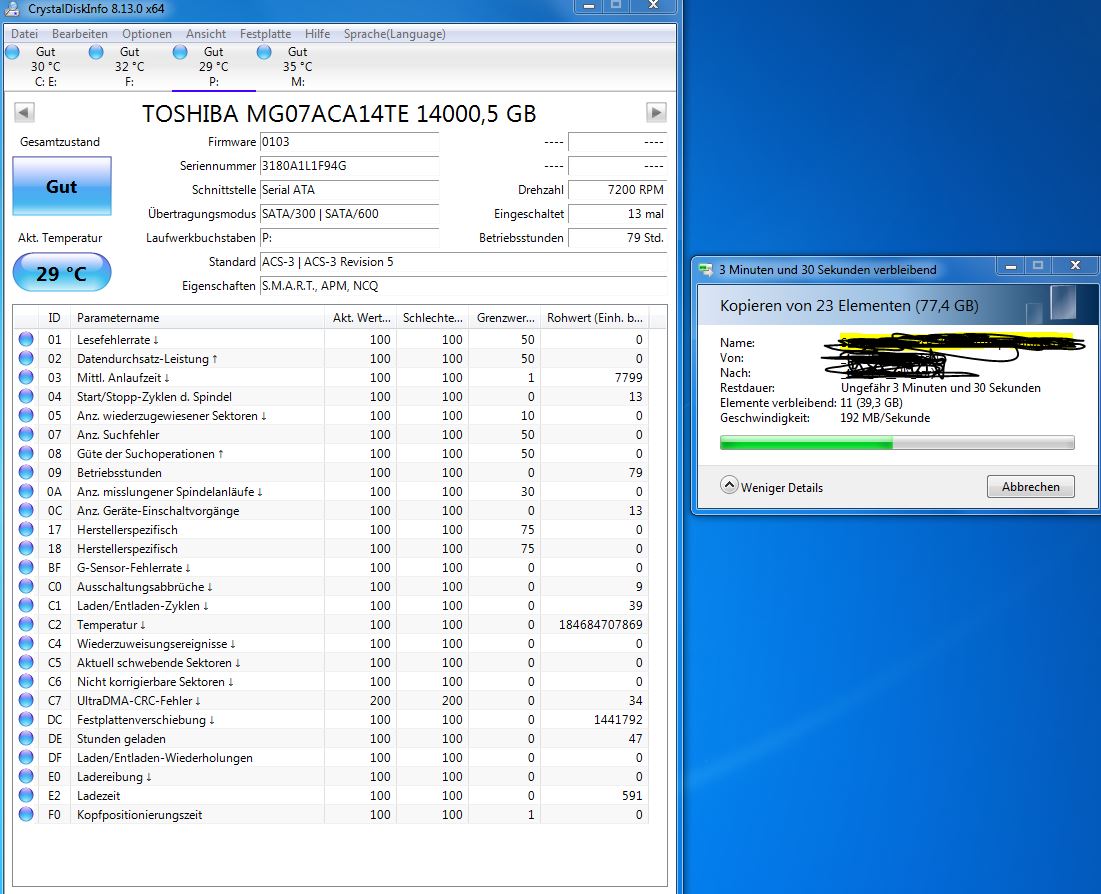Click the serial number field 3180A1L1F94G
This screenshot has width=1101, height=894.
tap(349, 166)
